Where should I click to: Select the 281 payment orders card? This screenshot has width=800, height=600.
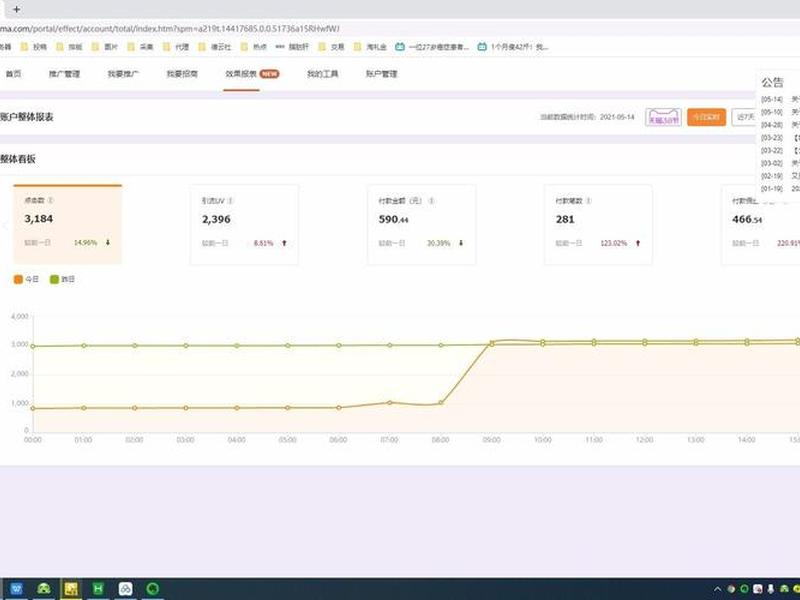598,224
